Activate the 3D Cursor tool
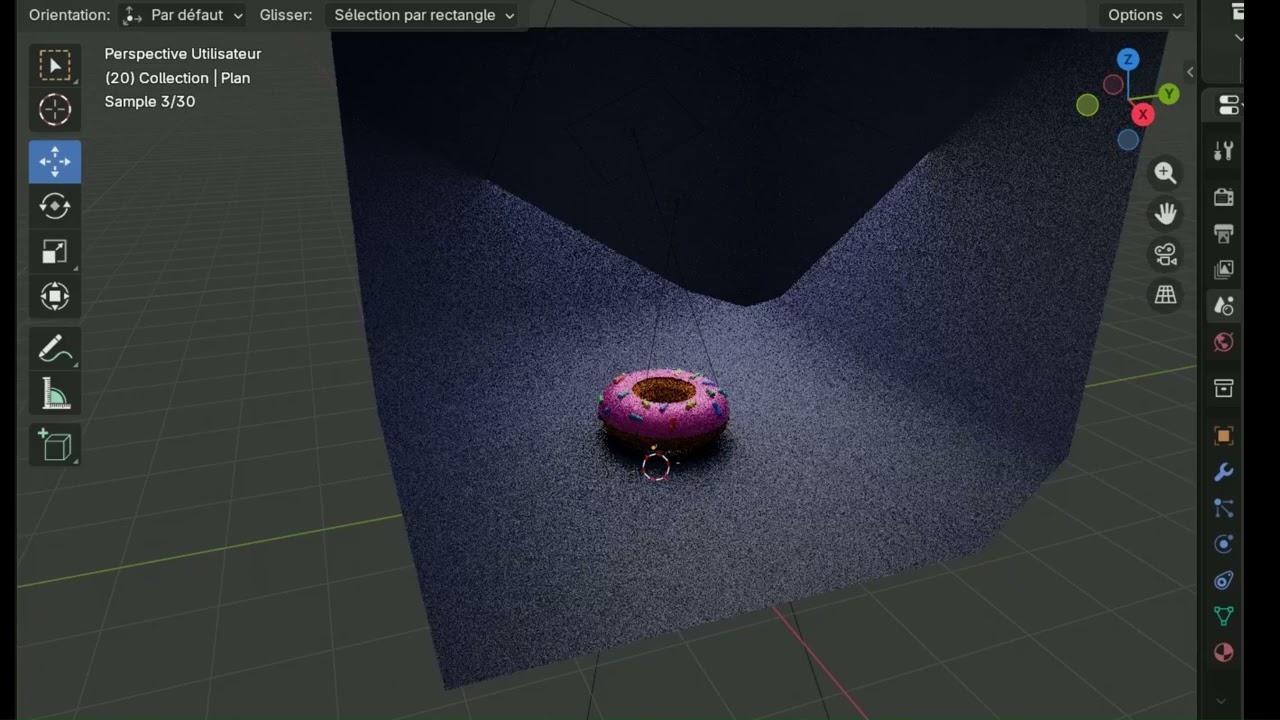1280x720 pixels. pos(54,109)
